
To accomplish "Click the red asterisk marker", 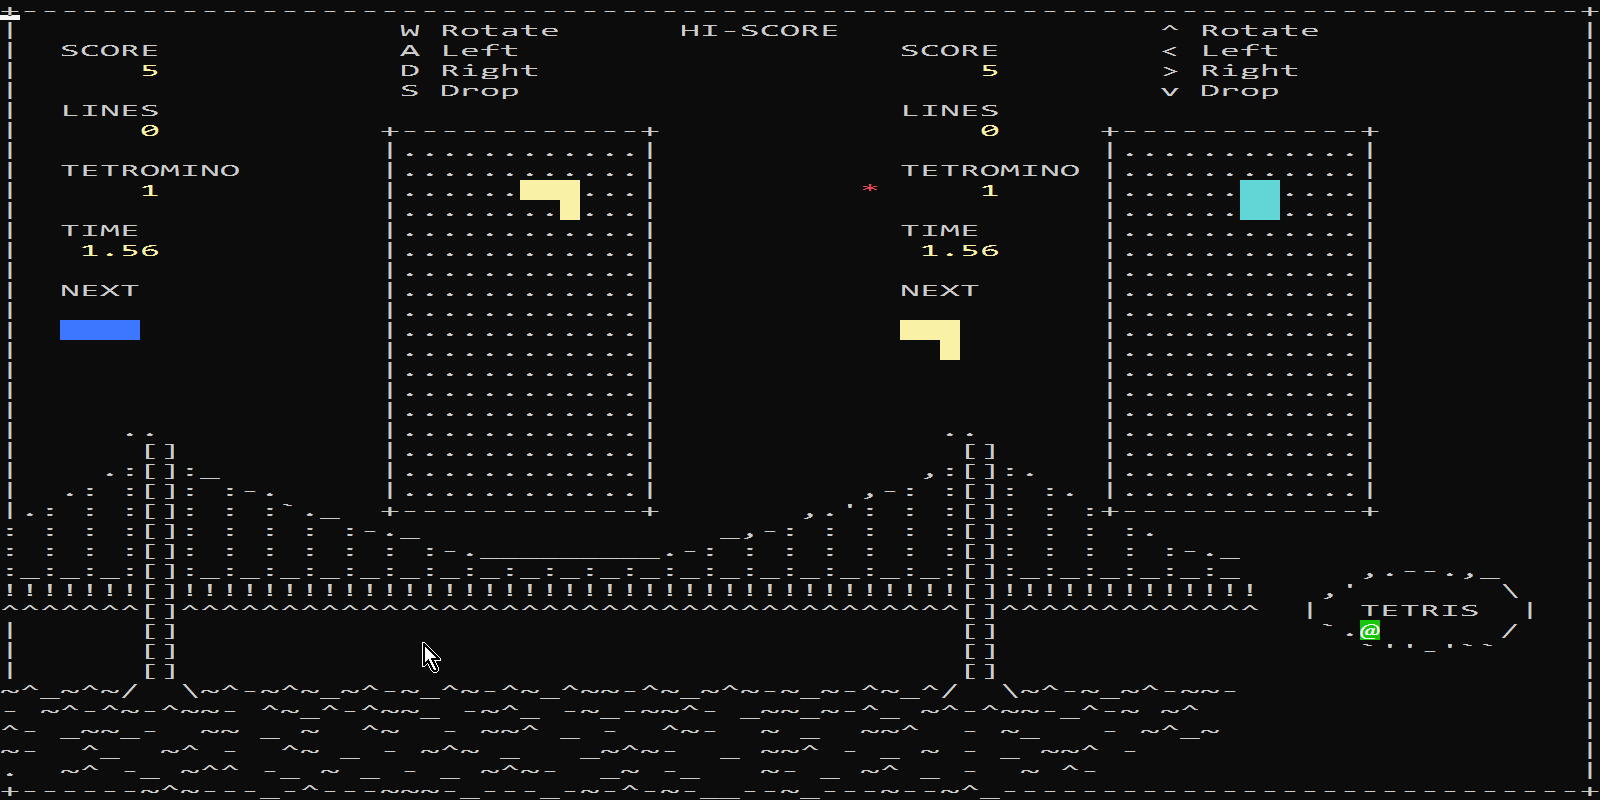I will coord(870,189).
